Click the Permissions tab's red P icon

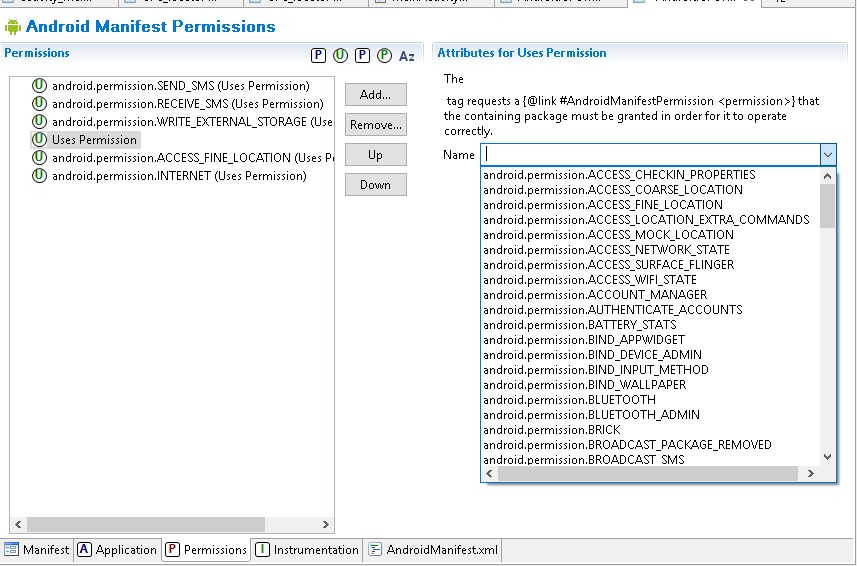tap(172, 549)
